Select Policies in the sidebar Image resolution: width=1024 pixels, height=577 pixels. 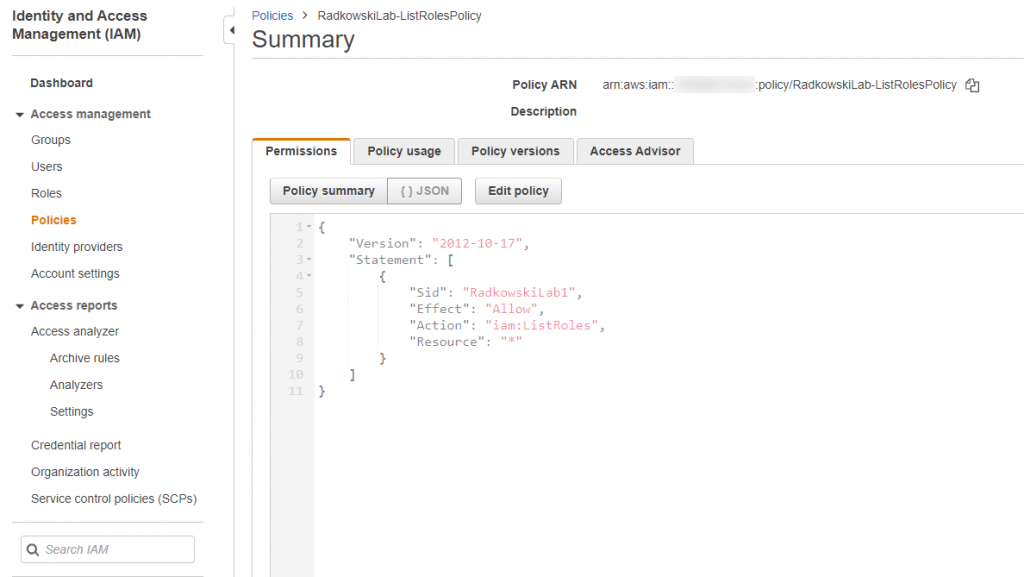54,220
